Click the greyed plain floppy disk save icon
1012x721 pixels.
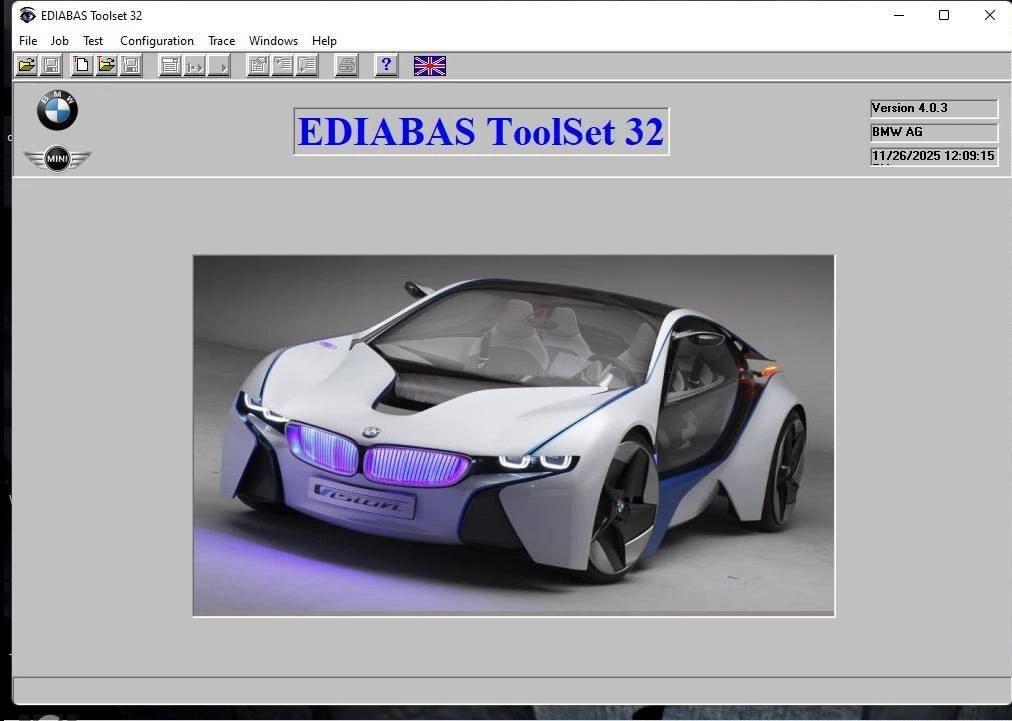pos(51,65)
